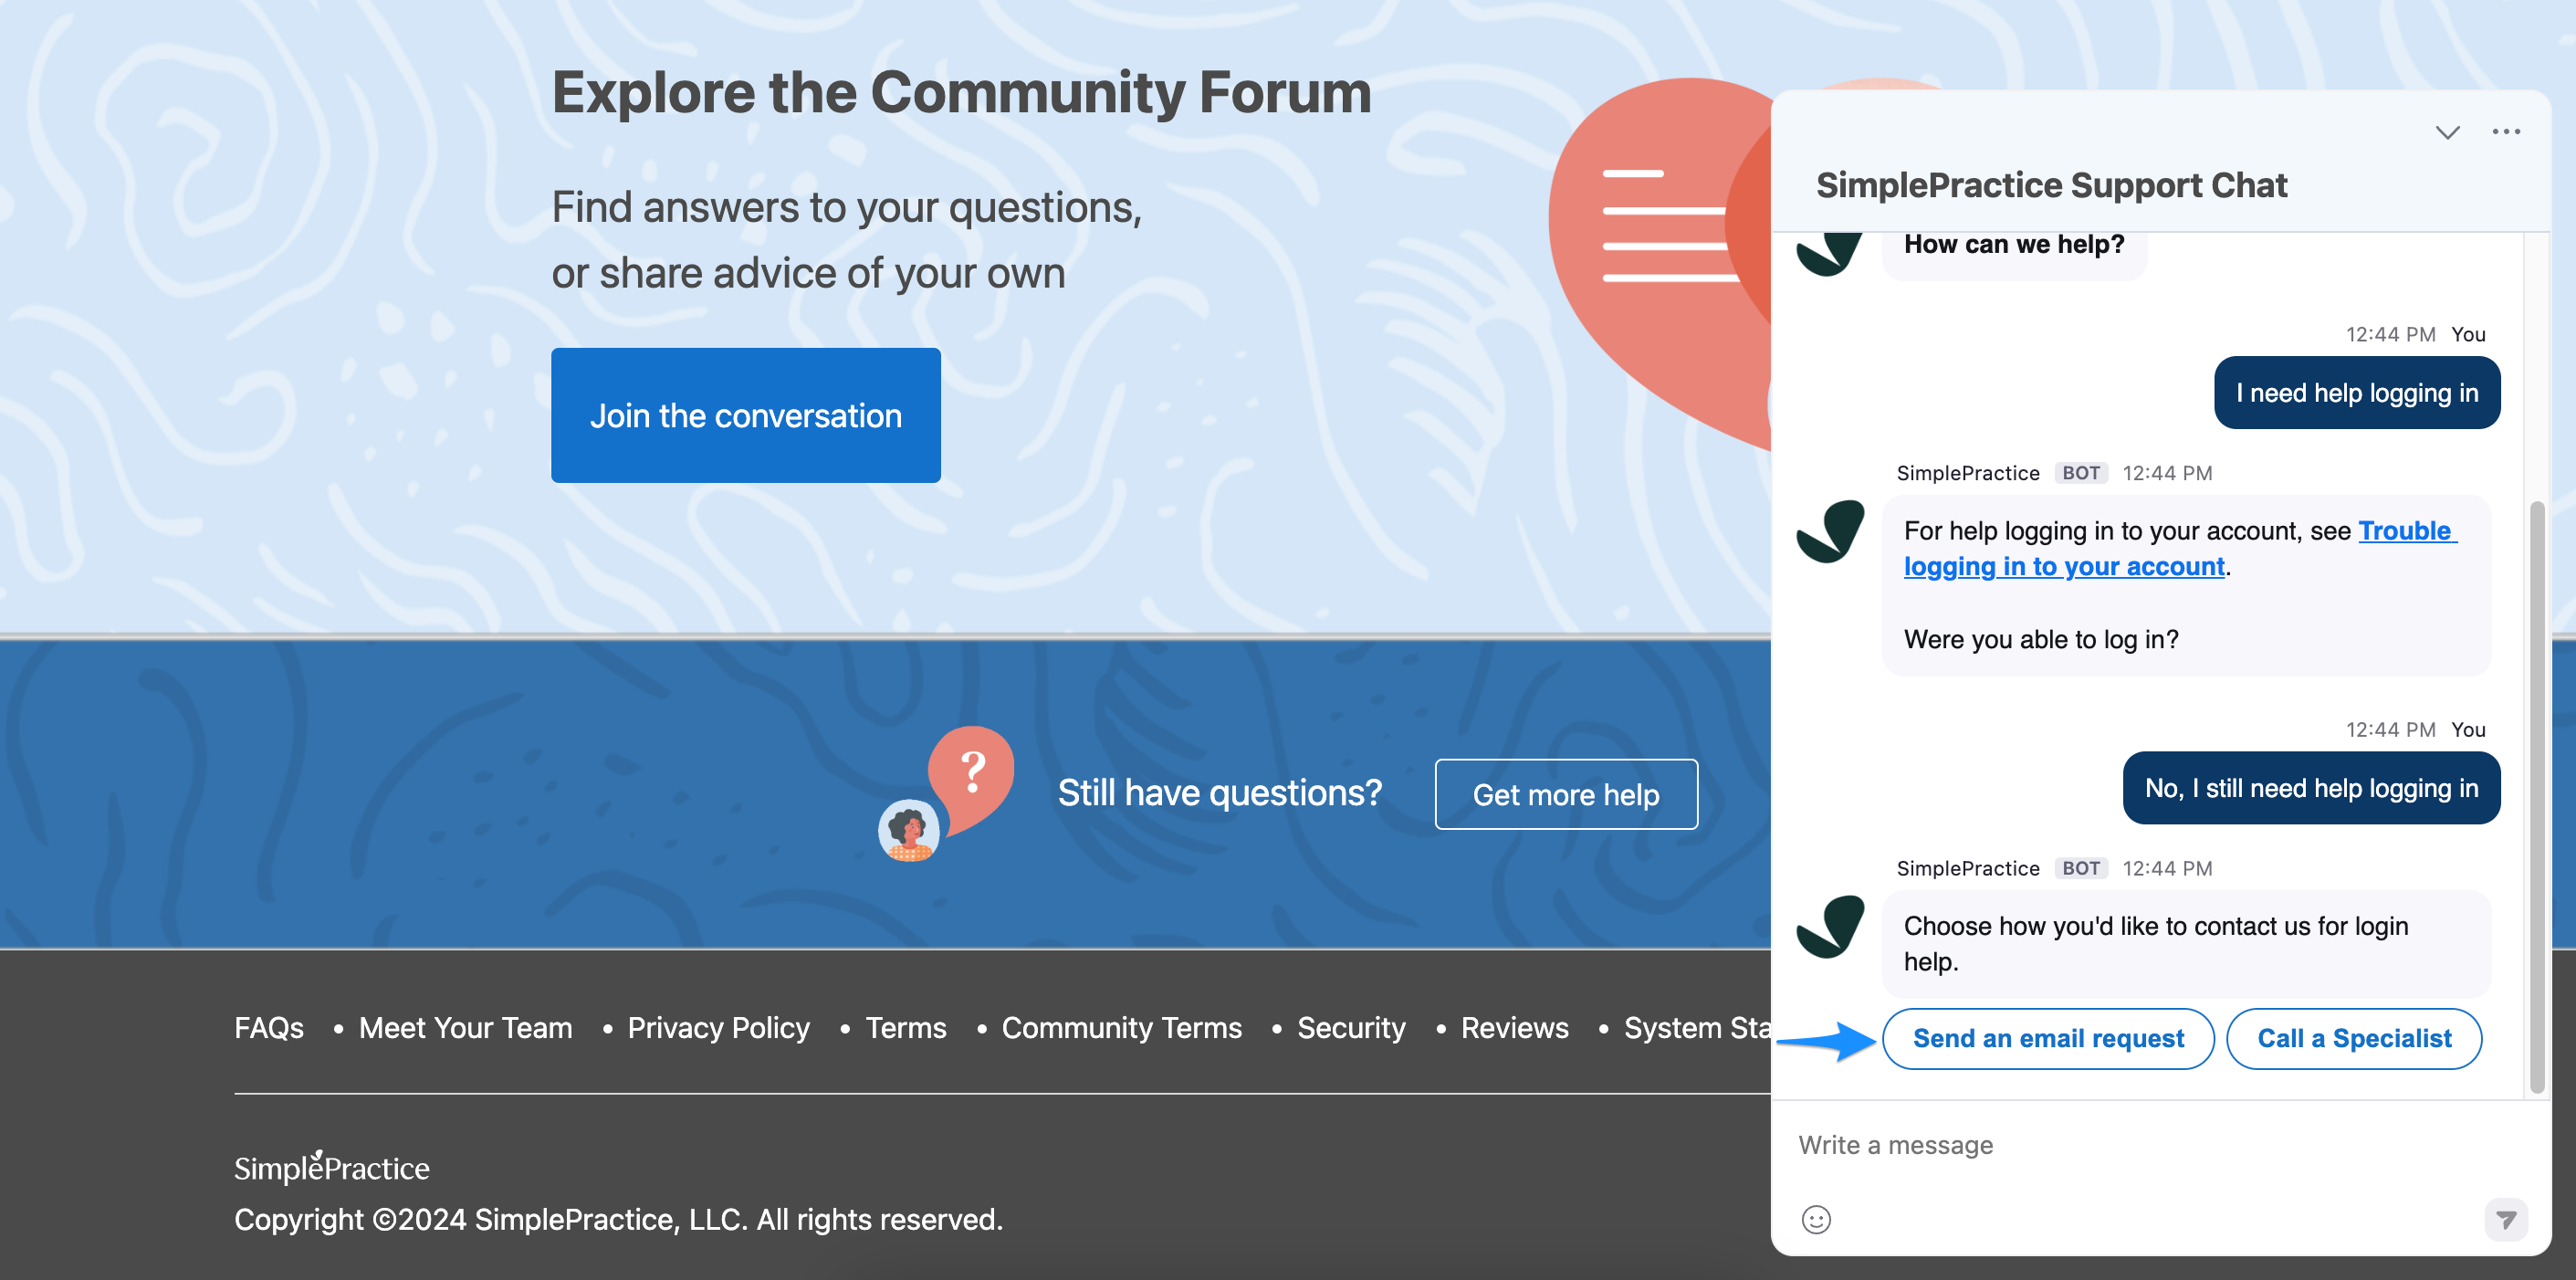Open the System Status dropdown link
This screenshot has width=2576, height=1280.
coord(1700,1027)
